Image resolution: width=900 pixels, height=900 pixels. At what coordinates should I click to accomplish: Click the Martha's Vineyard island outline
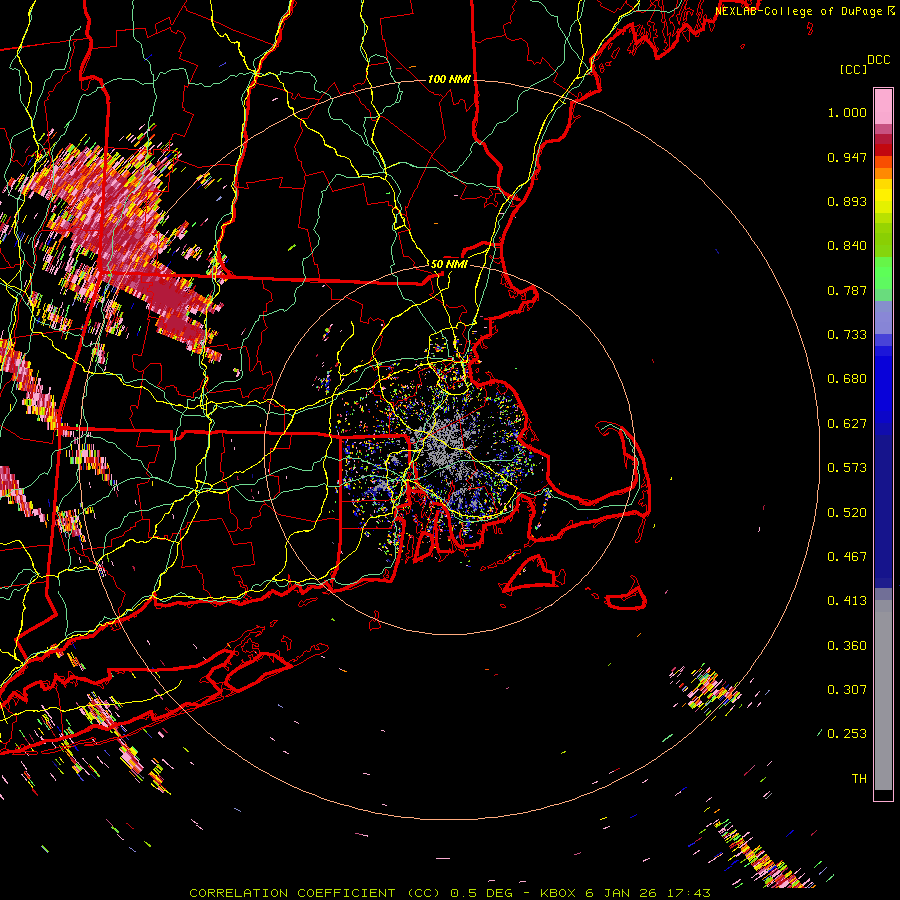click(531, 573)
